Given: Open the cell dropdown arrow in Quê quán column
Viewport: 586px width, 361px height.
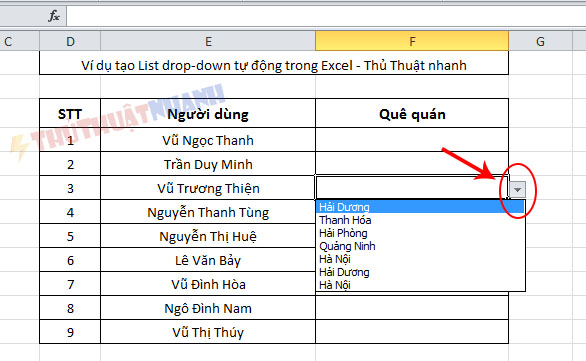Looking at the screenshot, I should tap(518, 189).
